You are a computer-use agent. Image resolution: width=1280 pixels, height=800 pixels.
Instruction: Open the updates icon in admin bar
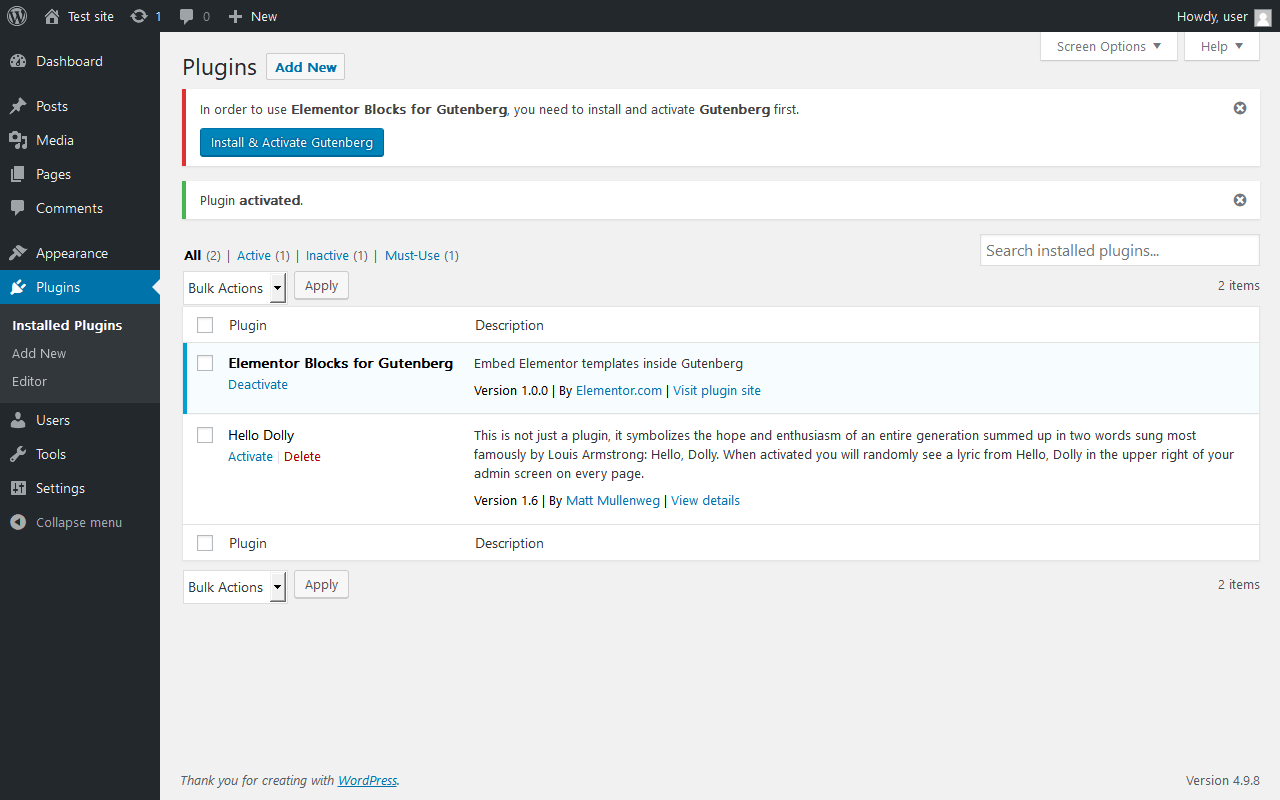pos(139,16)
